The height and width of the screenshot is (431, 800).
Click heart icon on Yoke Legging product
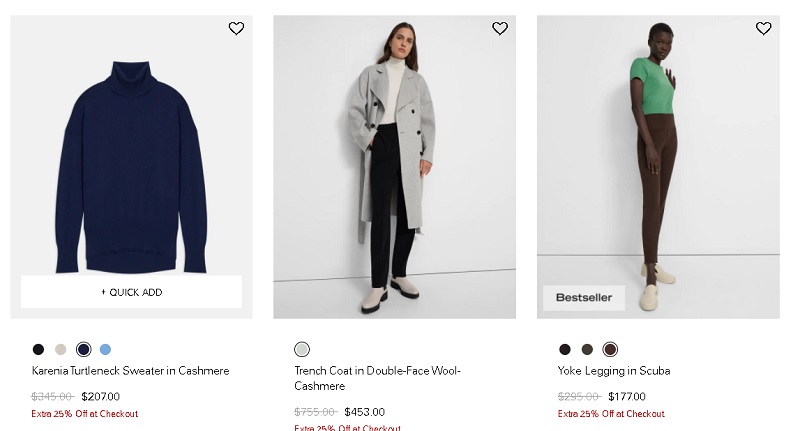pos(763,29)
